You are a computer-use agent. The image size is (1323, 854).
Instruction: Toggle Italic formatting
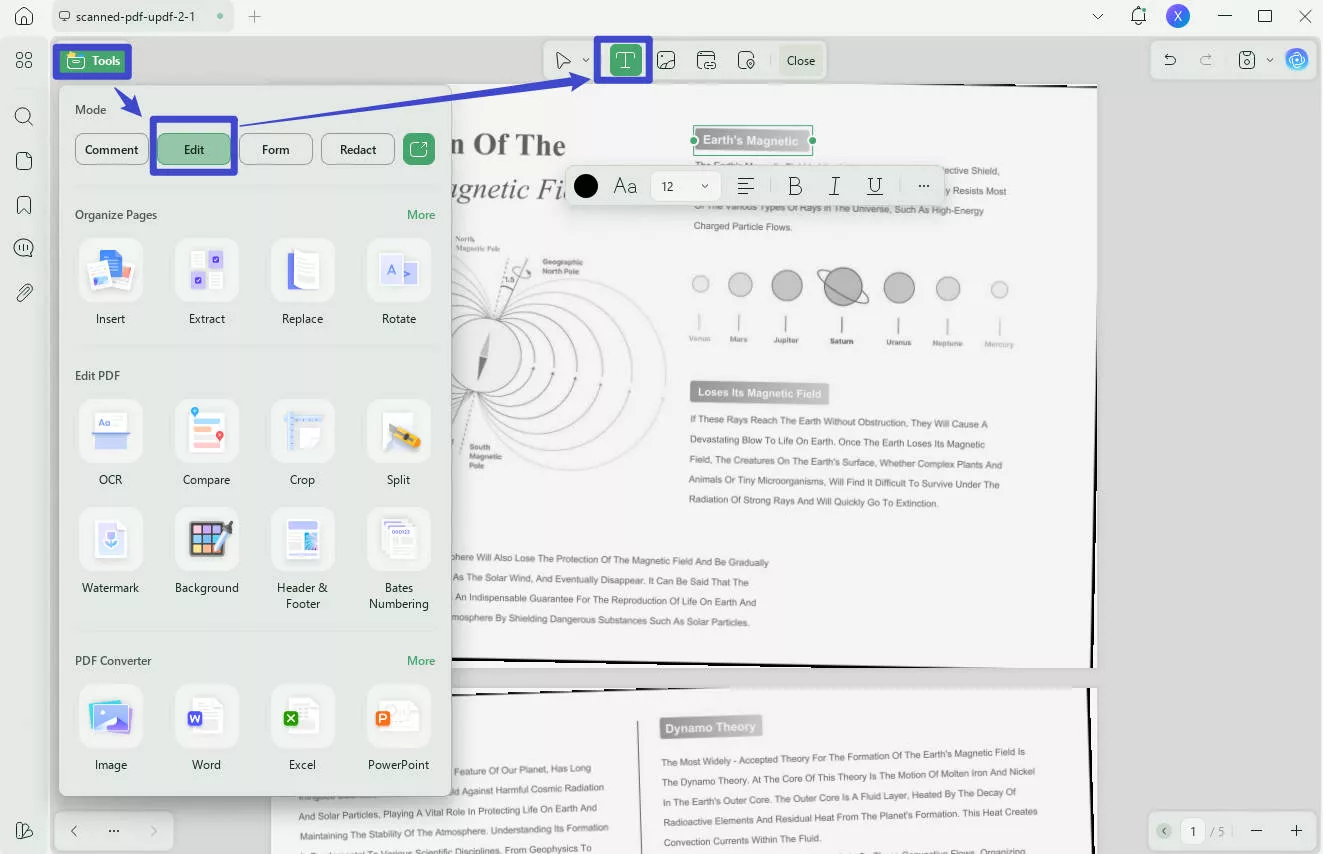coord(834,186)
